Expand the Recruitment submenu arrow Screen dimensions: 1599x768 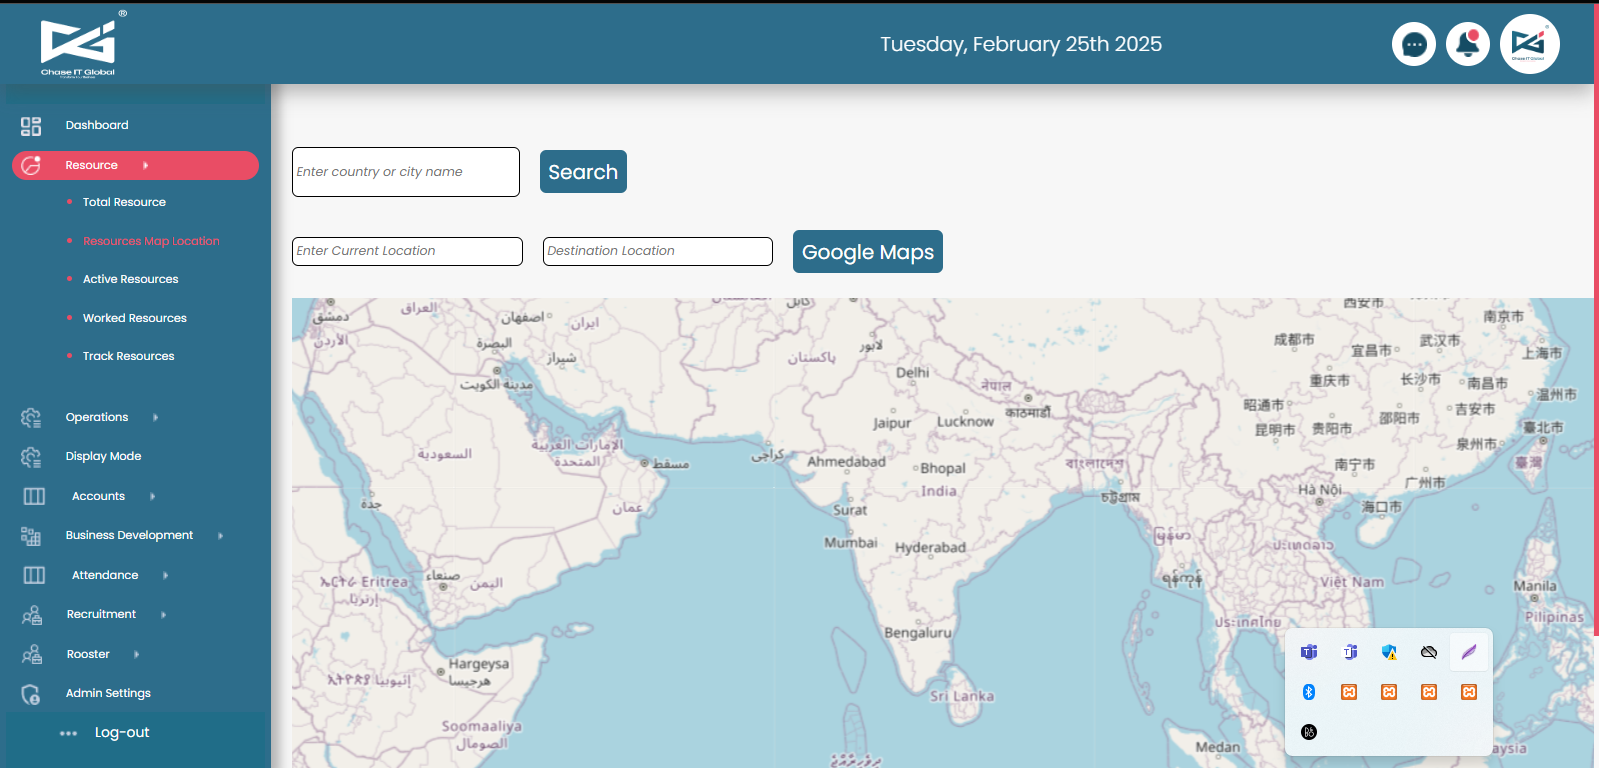[x=163, y=615]
